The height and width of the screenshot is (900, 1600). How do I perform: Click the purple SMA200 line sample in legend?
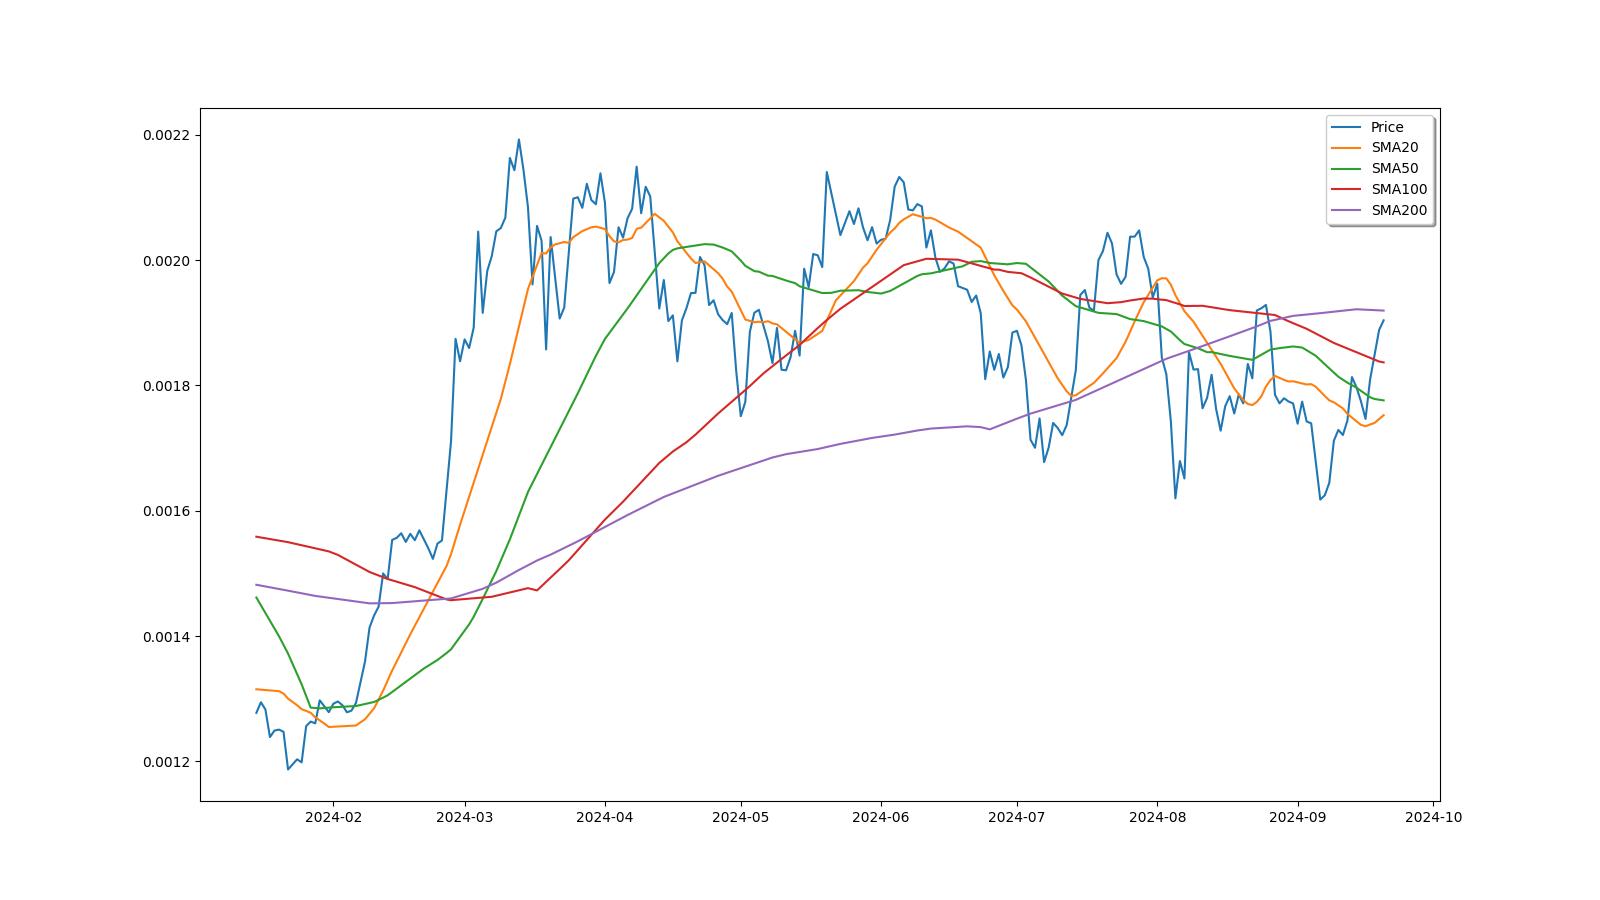click(x=1347, y=211)
